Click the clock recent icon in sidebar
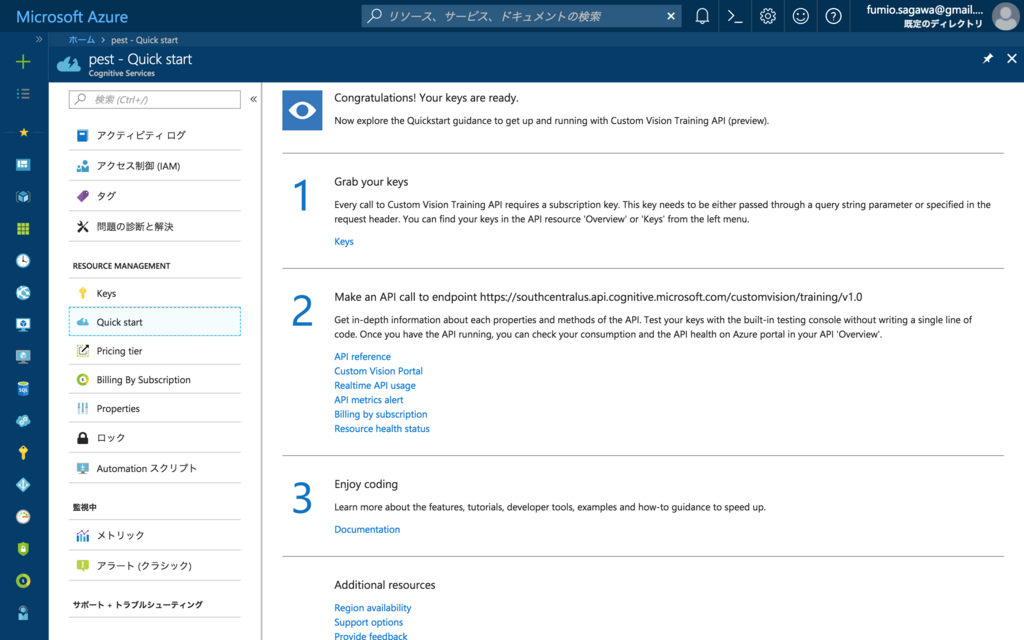Image resolution: width=1024 pixels, height=640 pixels. point(24,261)
